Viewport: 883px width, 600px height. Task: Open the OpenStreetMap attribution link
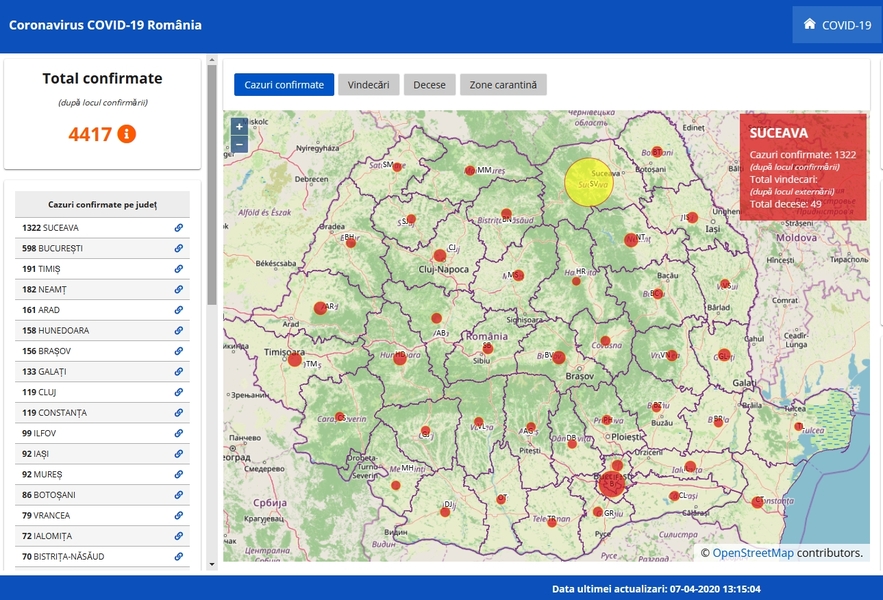pos(753,552)
